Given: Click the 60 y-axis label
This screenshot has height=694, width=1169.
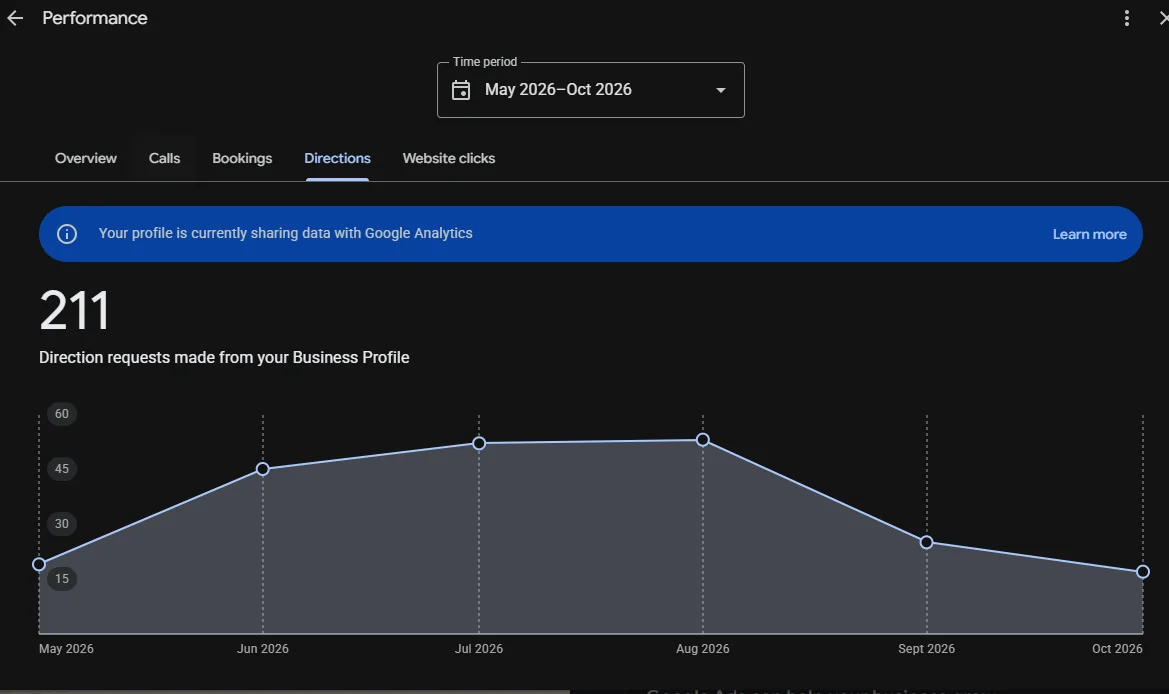Looking at the screenshot, I should click(x=62, y=414).
